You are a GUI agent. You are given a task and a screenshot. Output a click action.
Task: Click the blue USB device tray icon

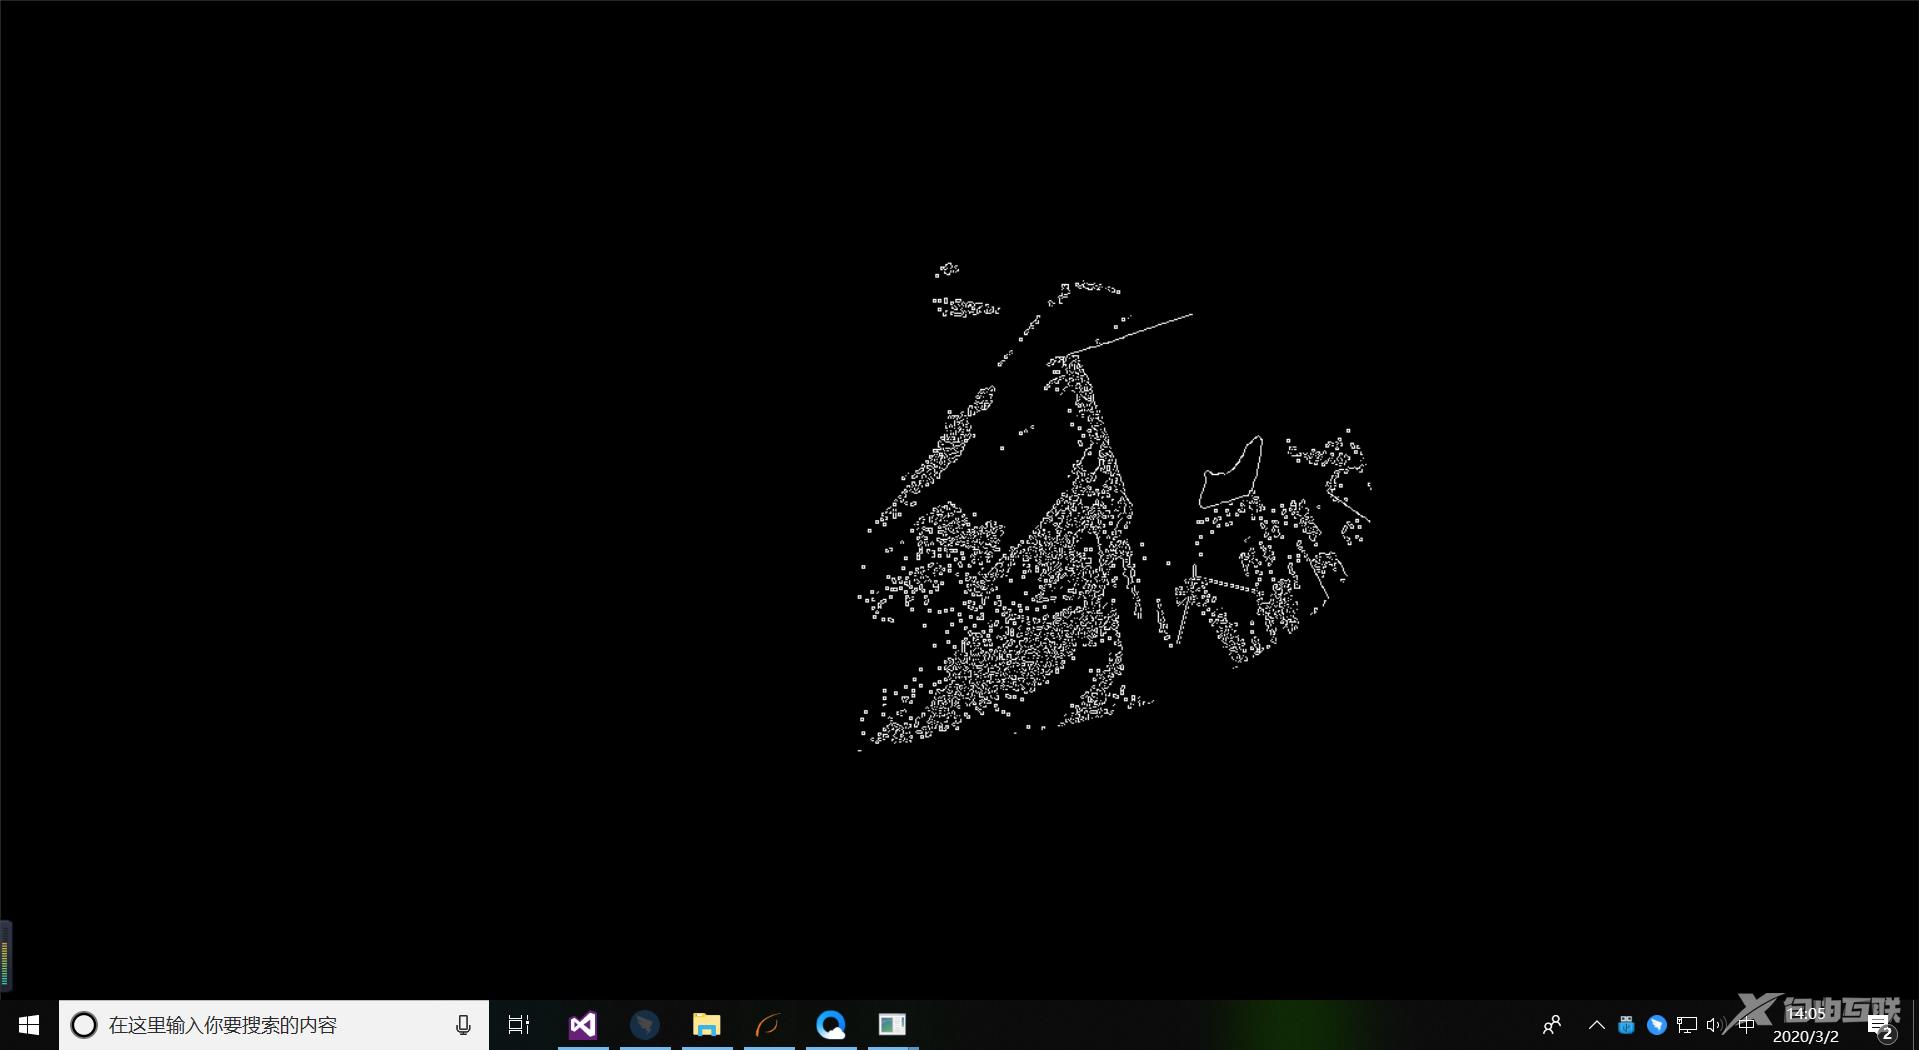[1626, 1025]
